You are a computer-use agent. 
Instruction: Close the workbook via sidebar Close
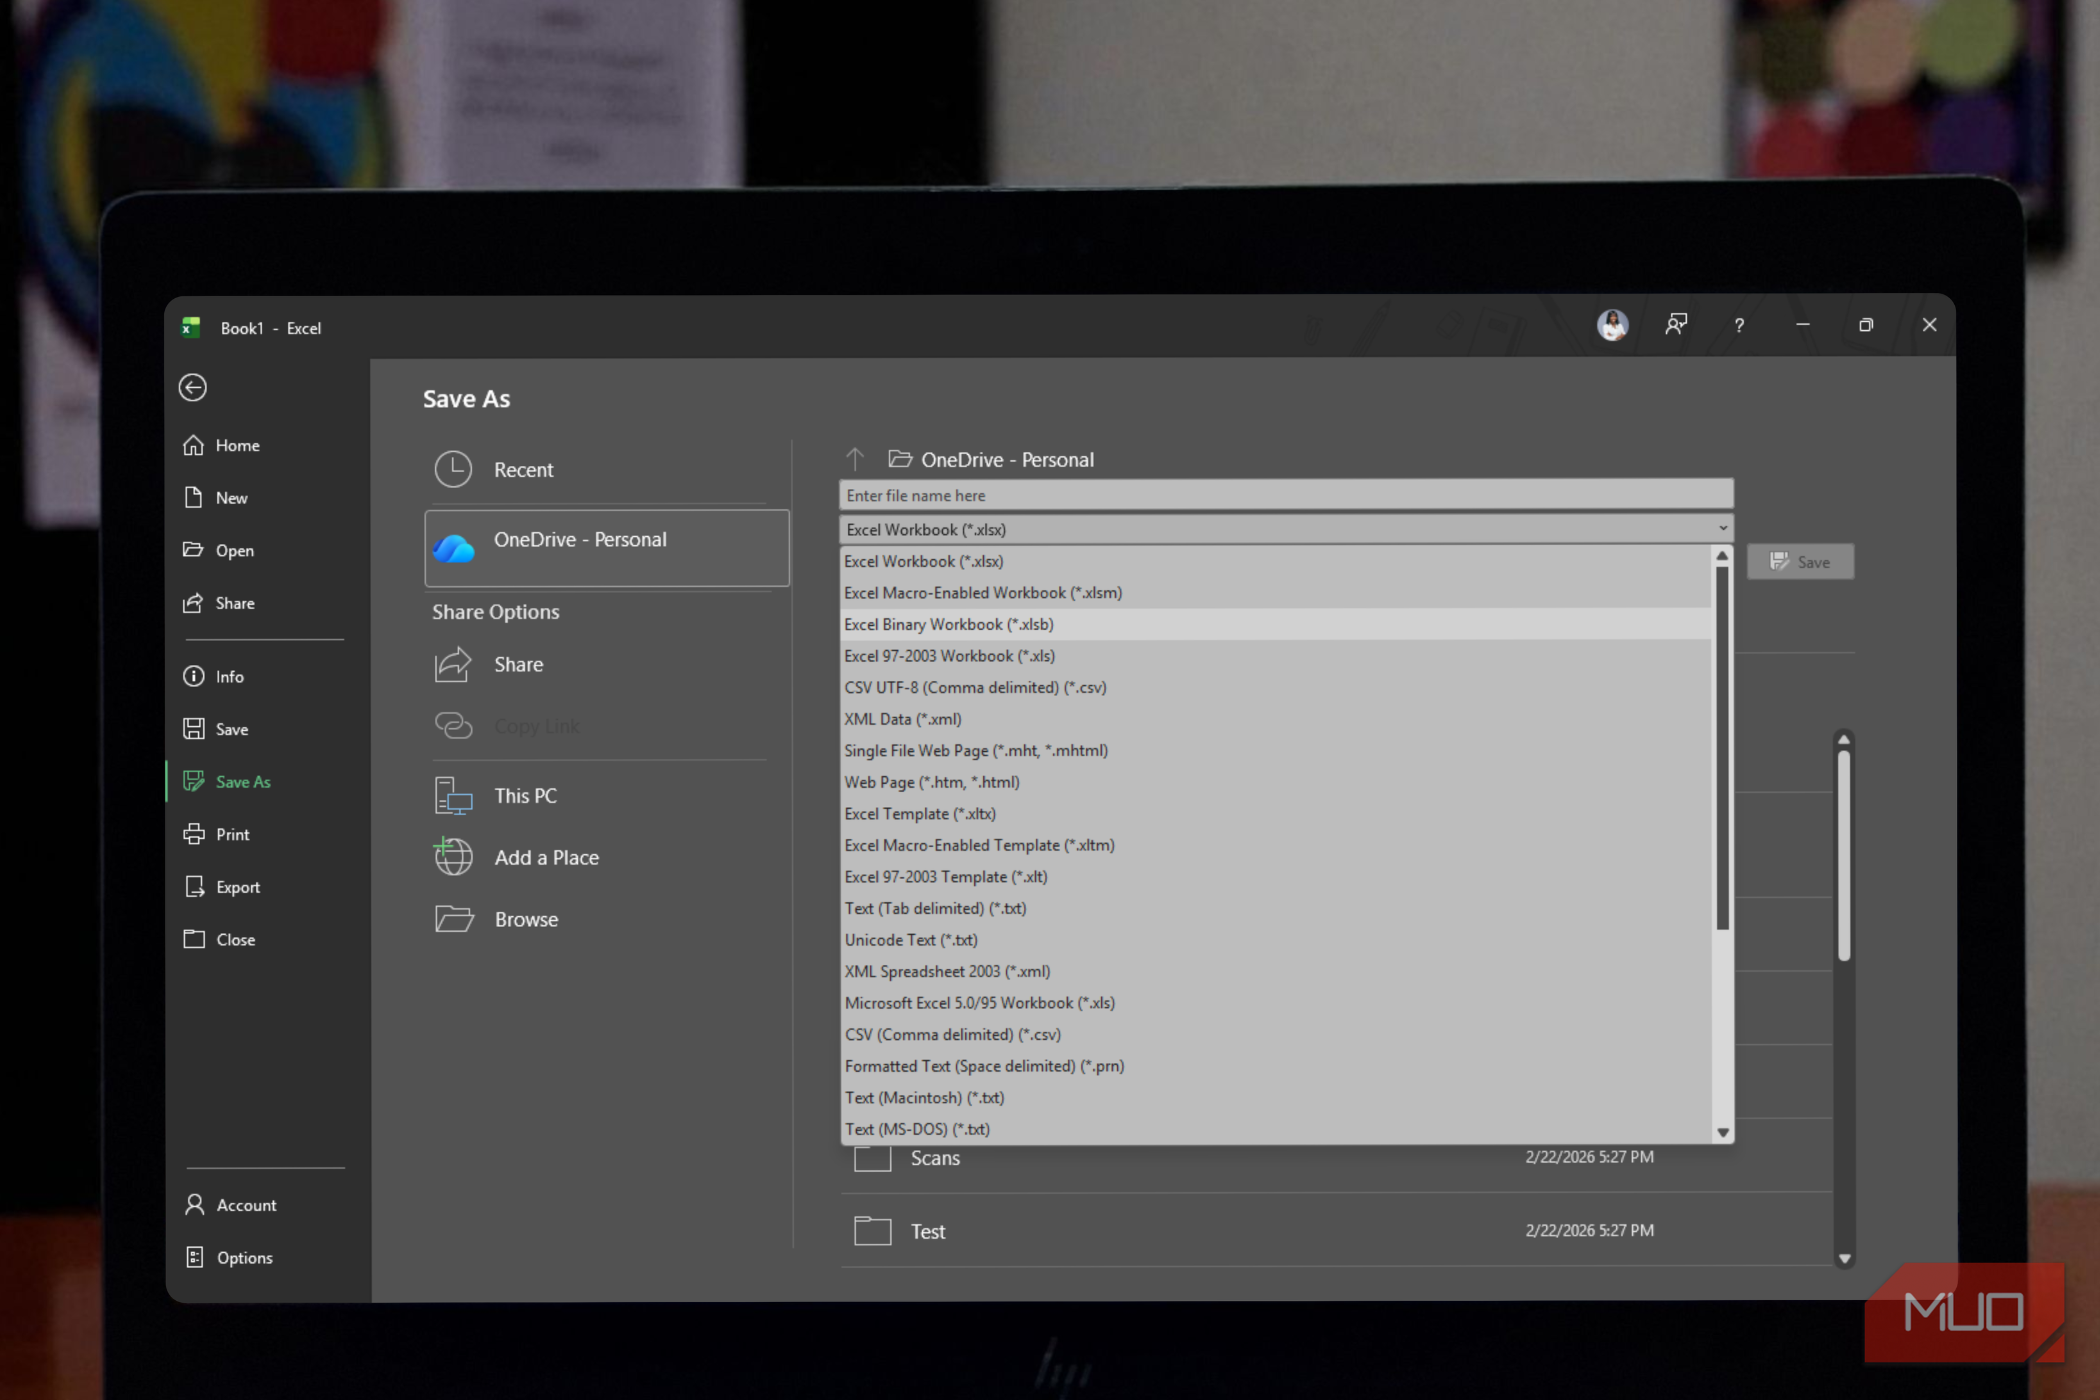click(x=235, y=940)
